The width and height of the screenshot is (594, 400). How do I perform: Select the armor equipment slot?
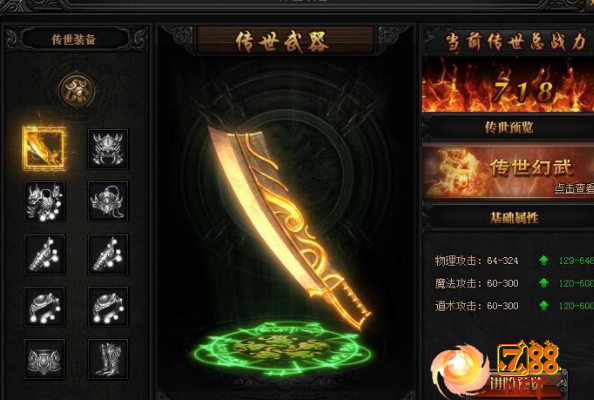pos(45,201)
